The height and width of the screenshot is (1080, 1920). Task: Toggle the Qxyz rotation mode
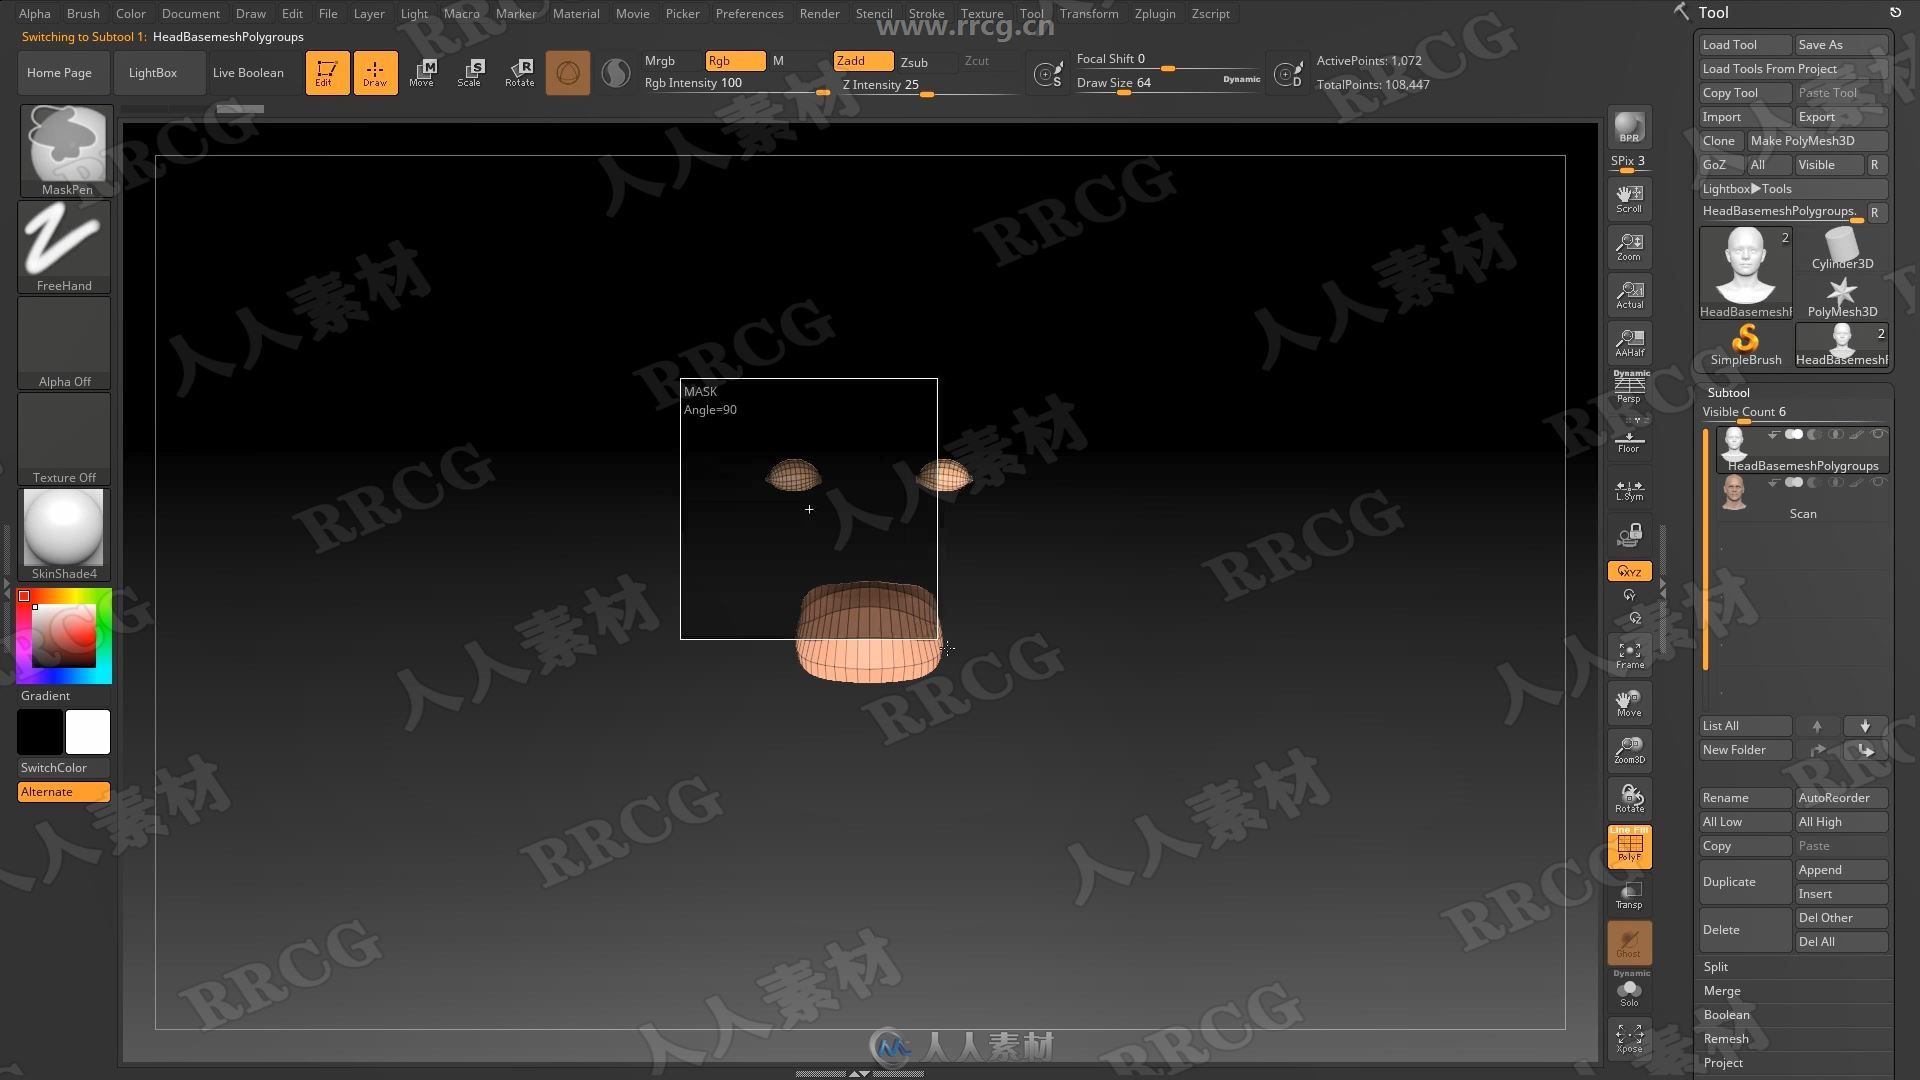tap(1629, 571)
